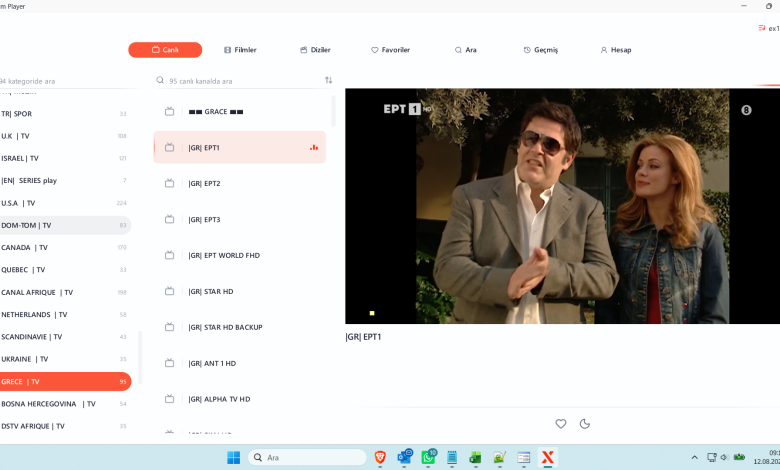Click the network tray icon
Image resolution: width=780 pixels, height=470 pixels.
point(712,457)
